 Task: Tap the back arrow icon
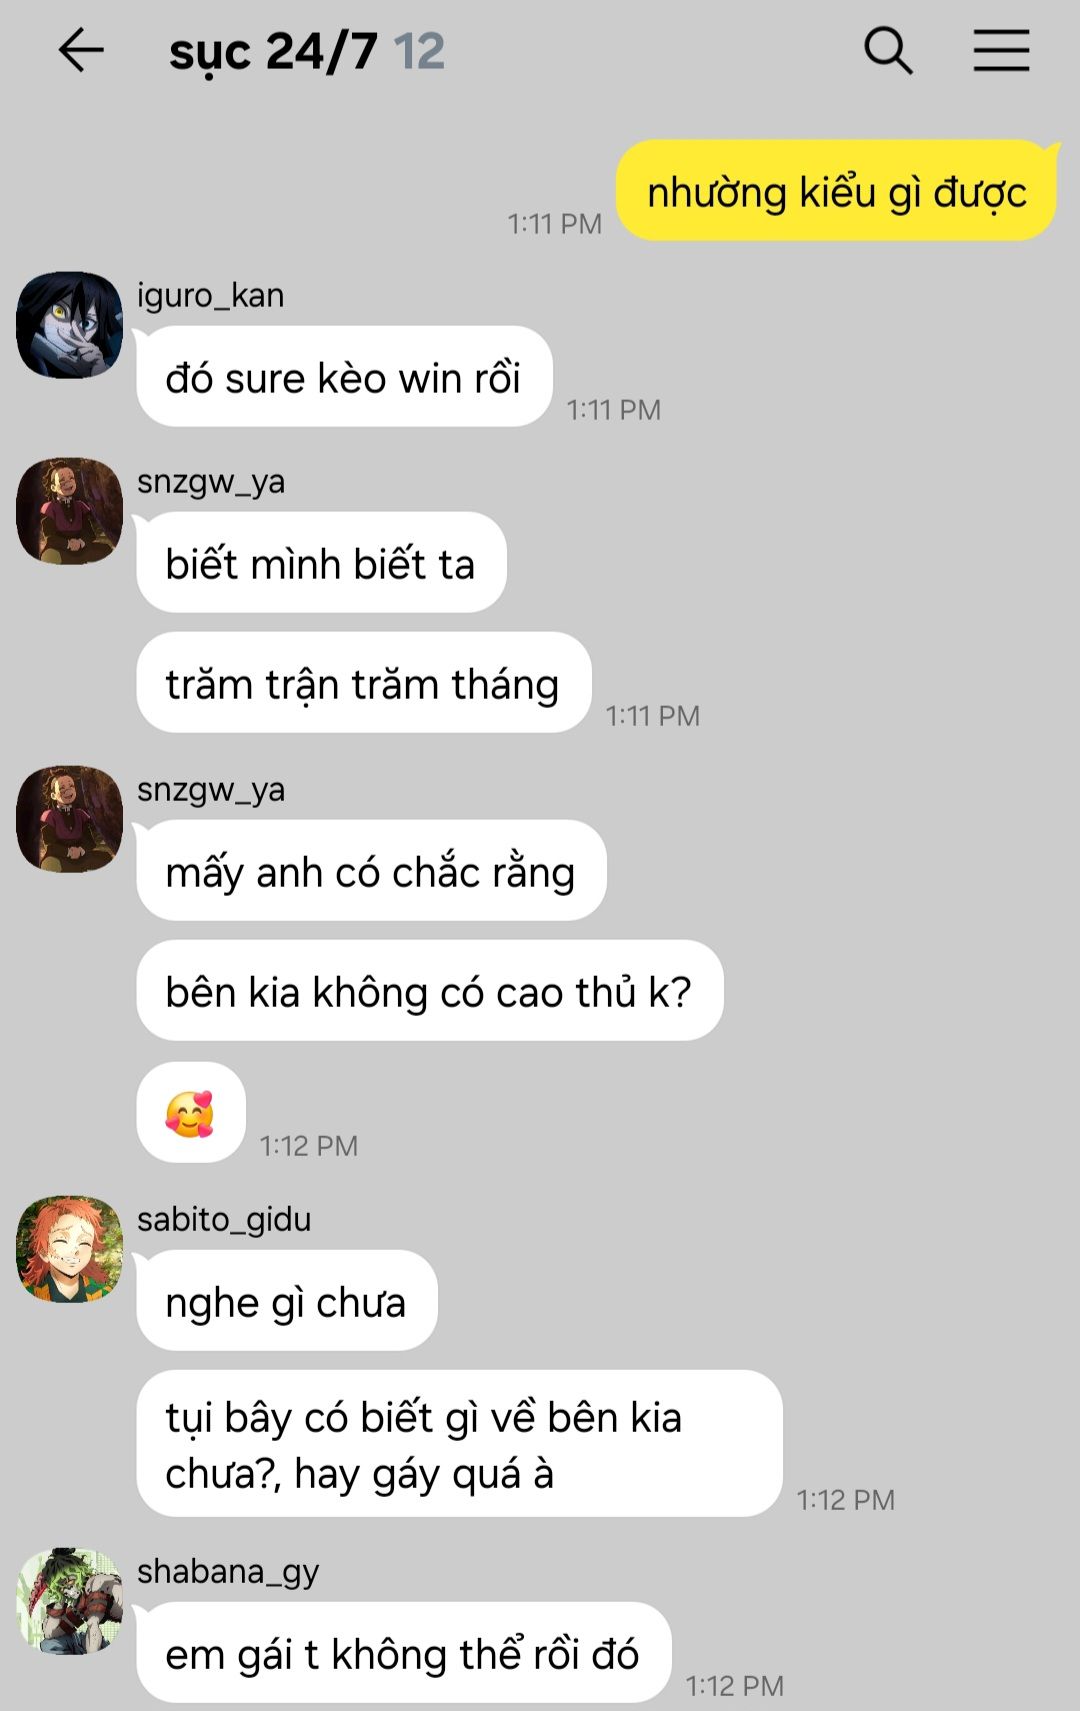[81, 50]
